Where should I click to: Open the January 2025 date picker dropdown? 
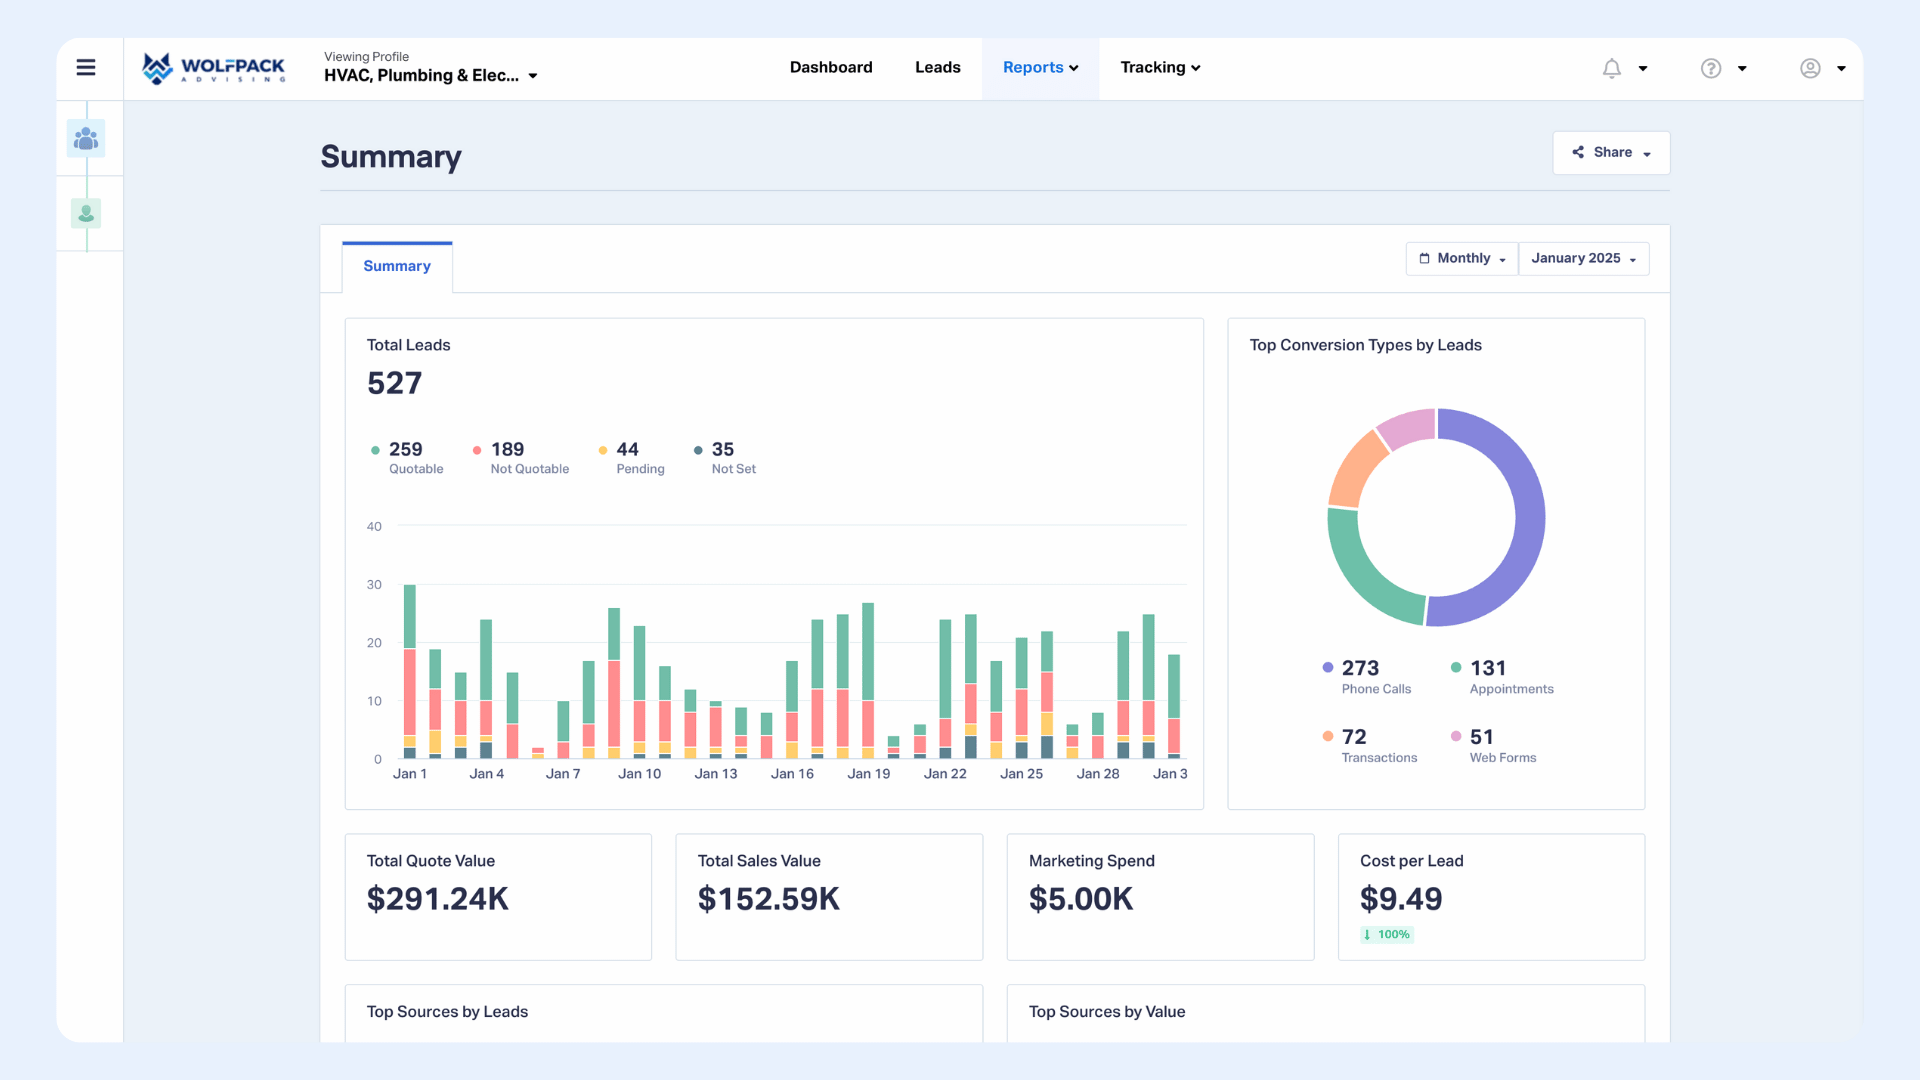[1583, 258]
